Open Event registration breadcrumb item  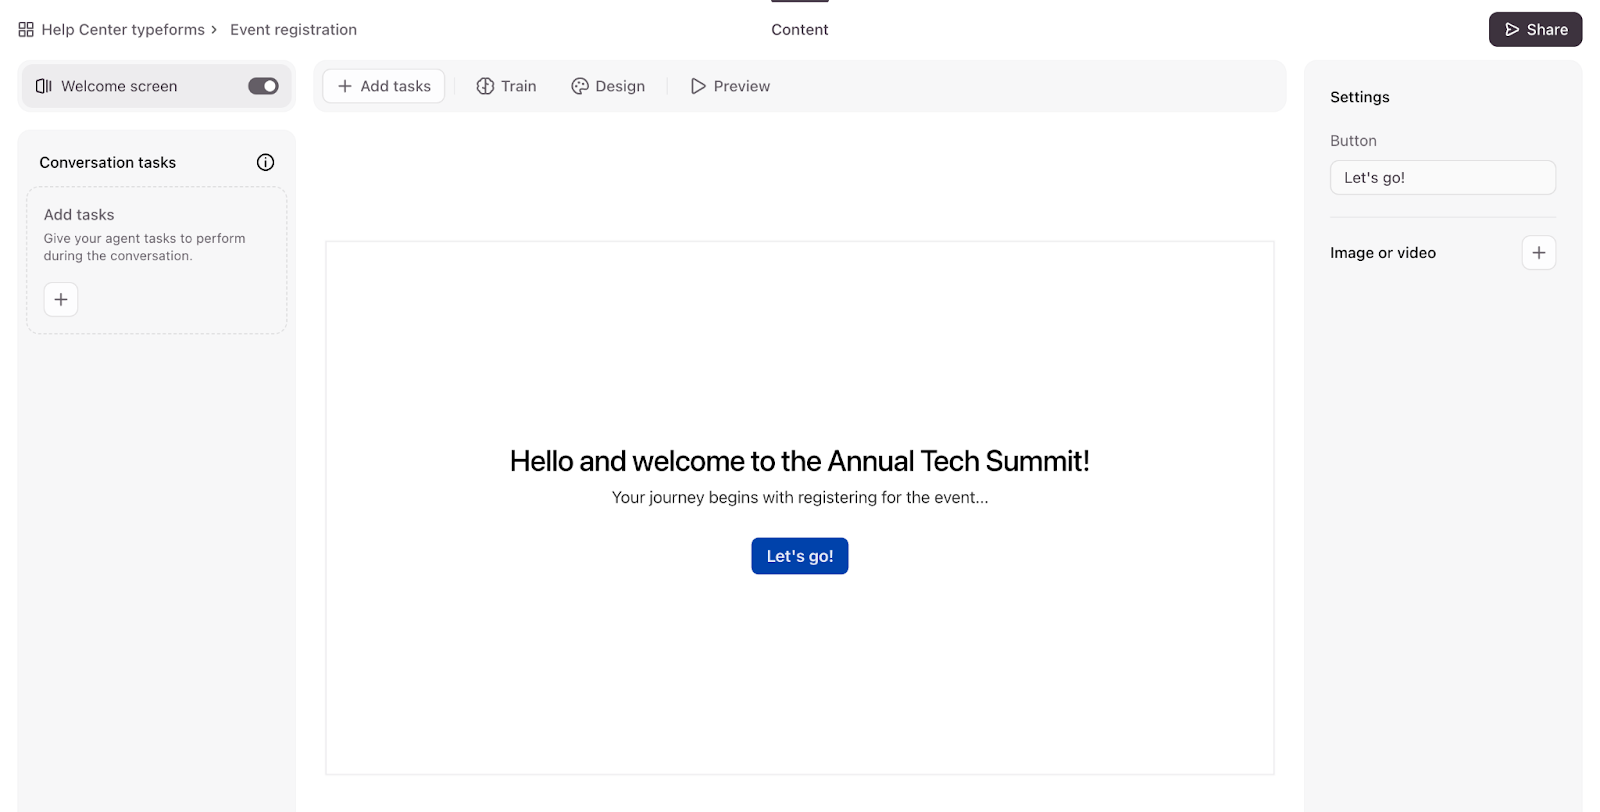click(x=293, y=30)
